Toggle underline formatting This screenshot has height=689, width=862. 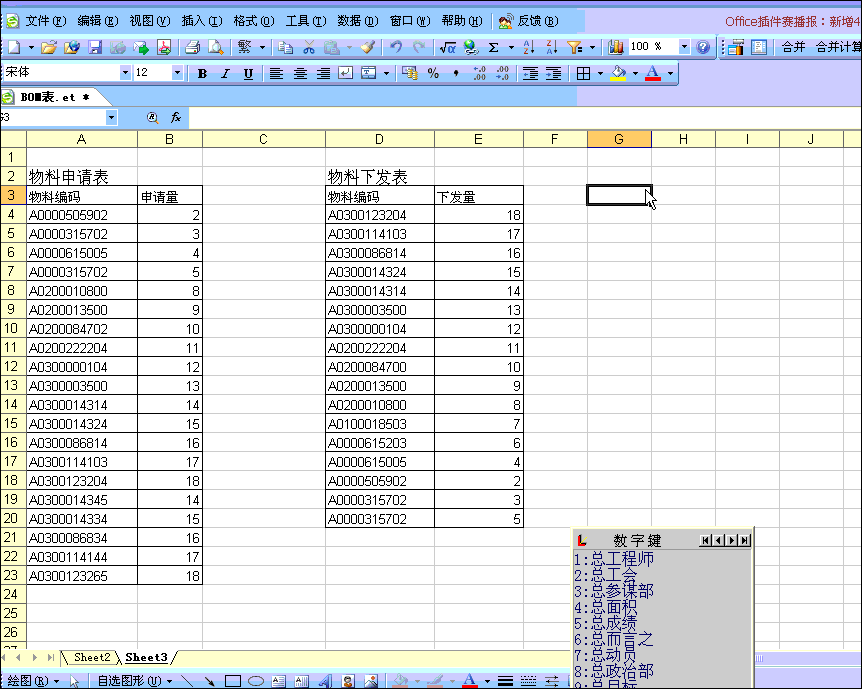point(248,73)
